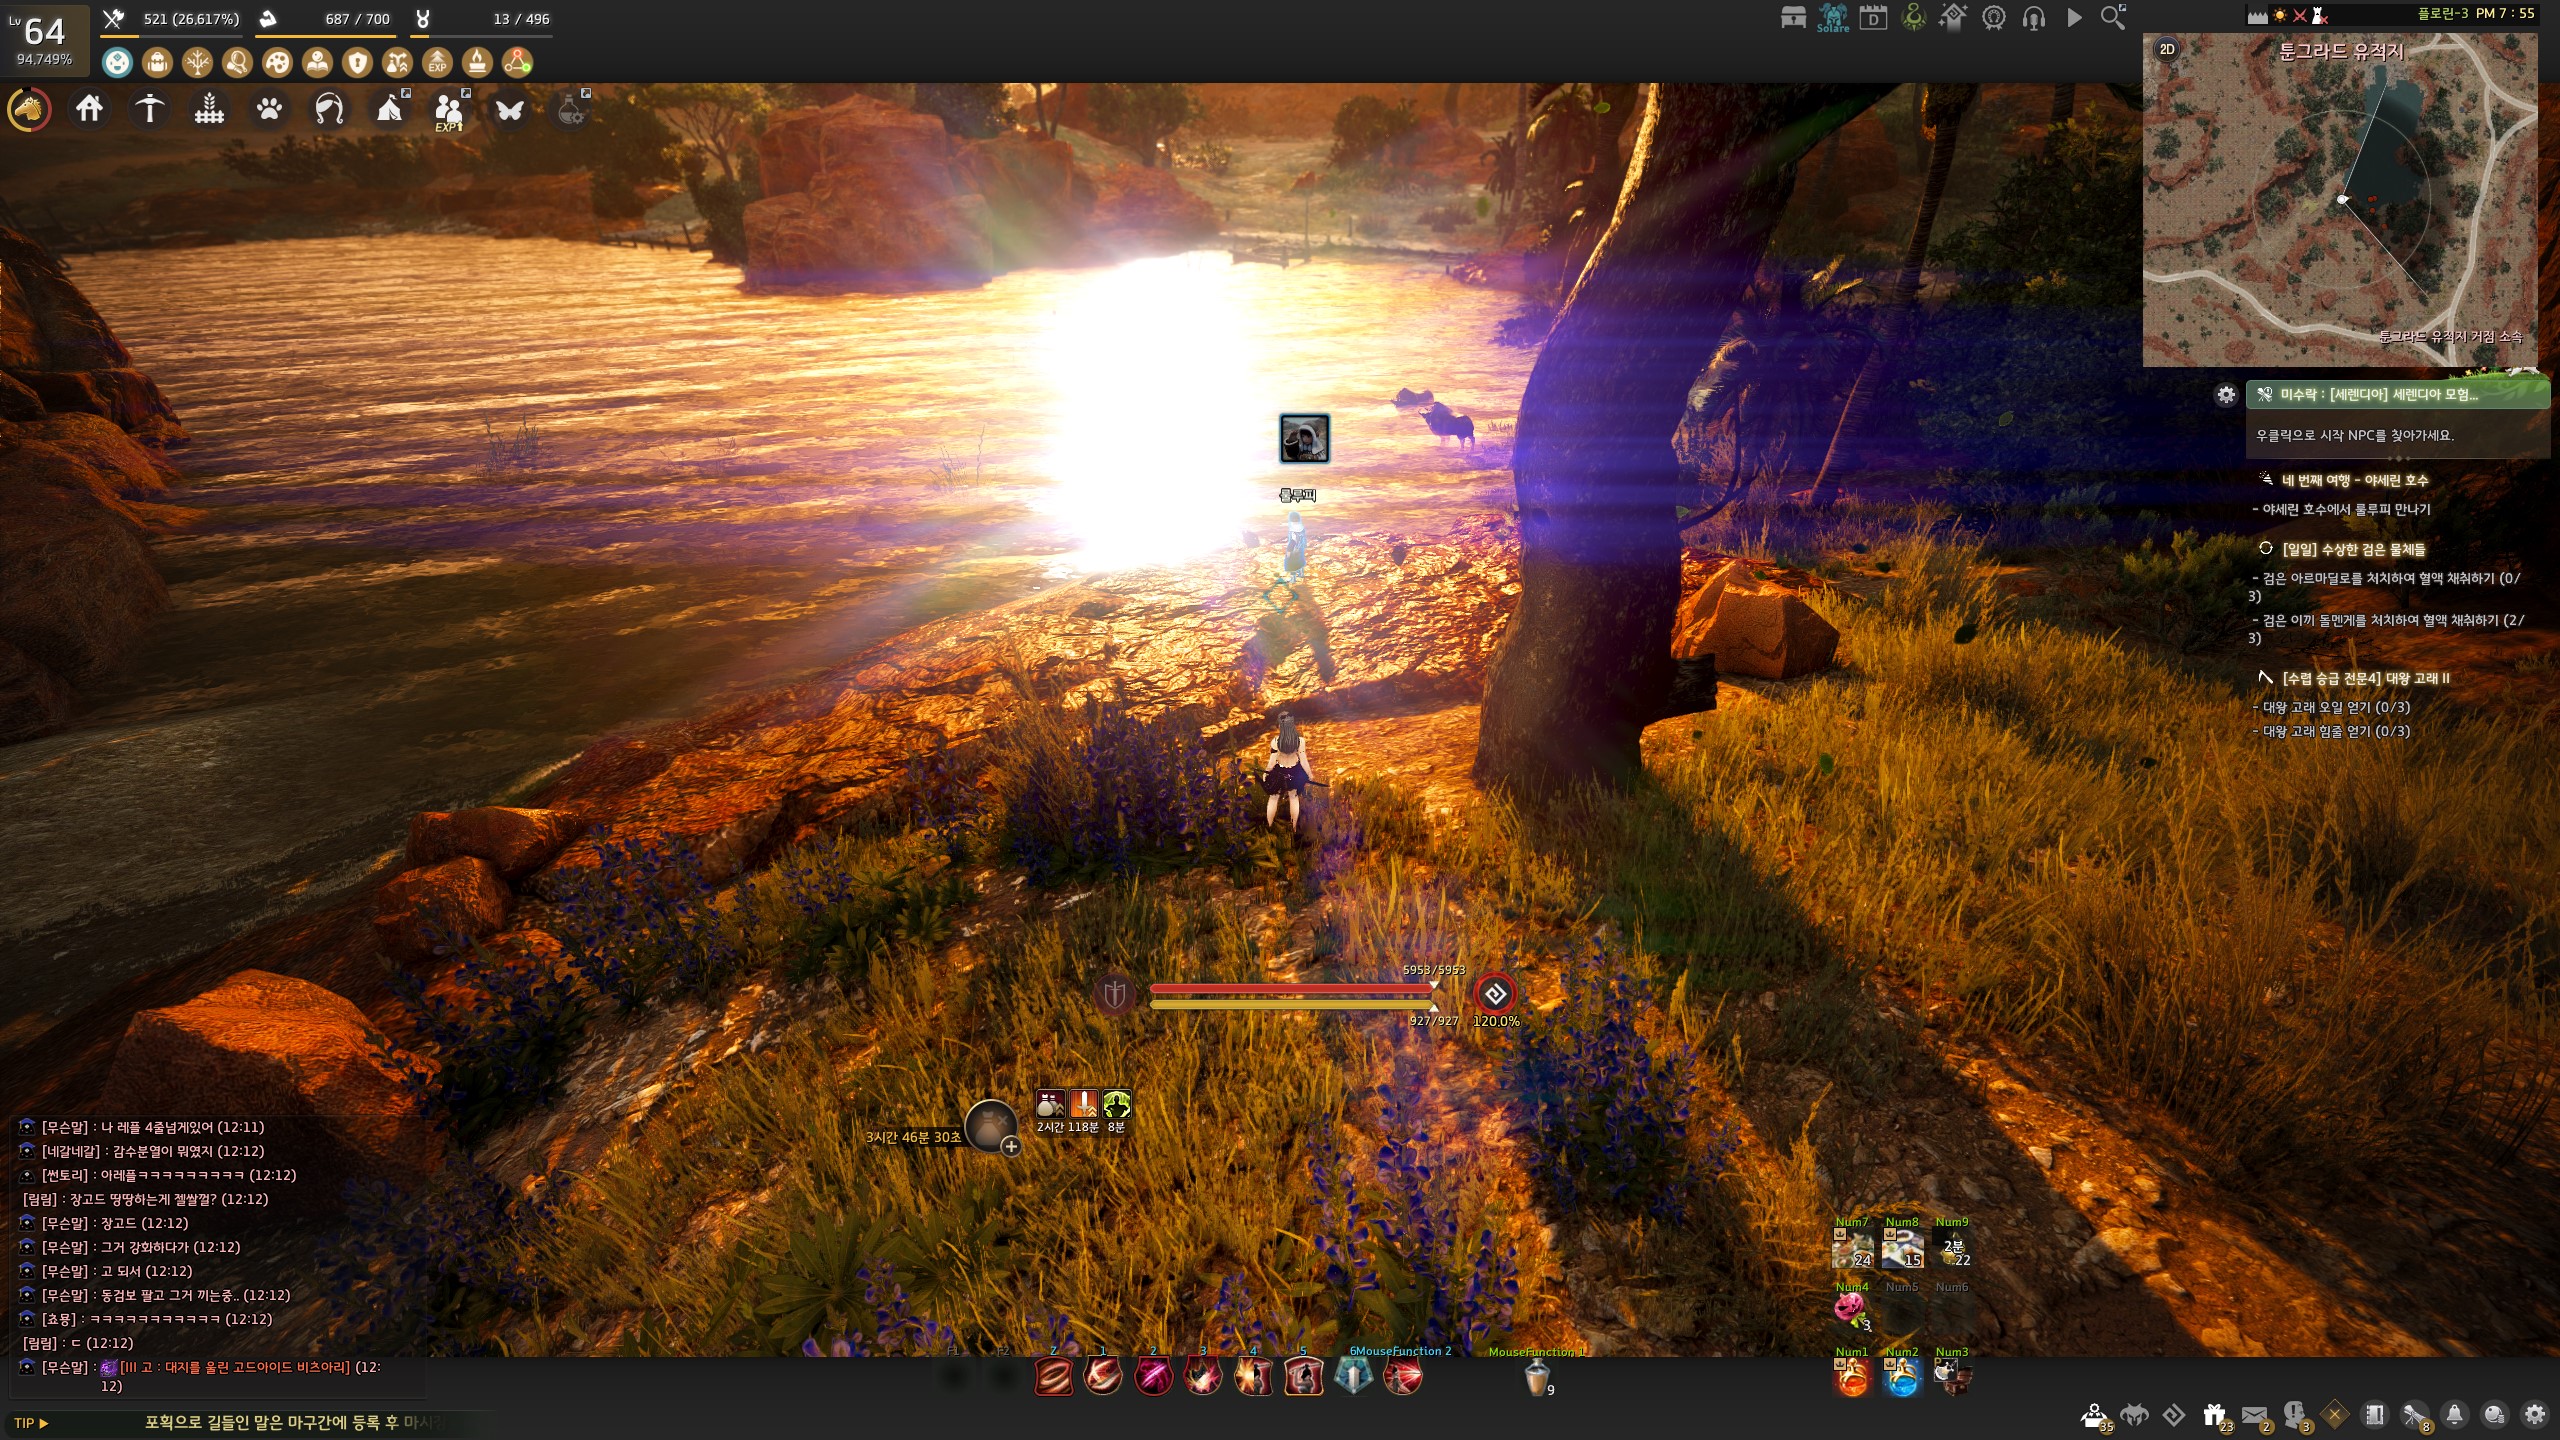Toggle the notification bell icon
Screen dimensions: 2560x1440
click(2454, 1415)
